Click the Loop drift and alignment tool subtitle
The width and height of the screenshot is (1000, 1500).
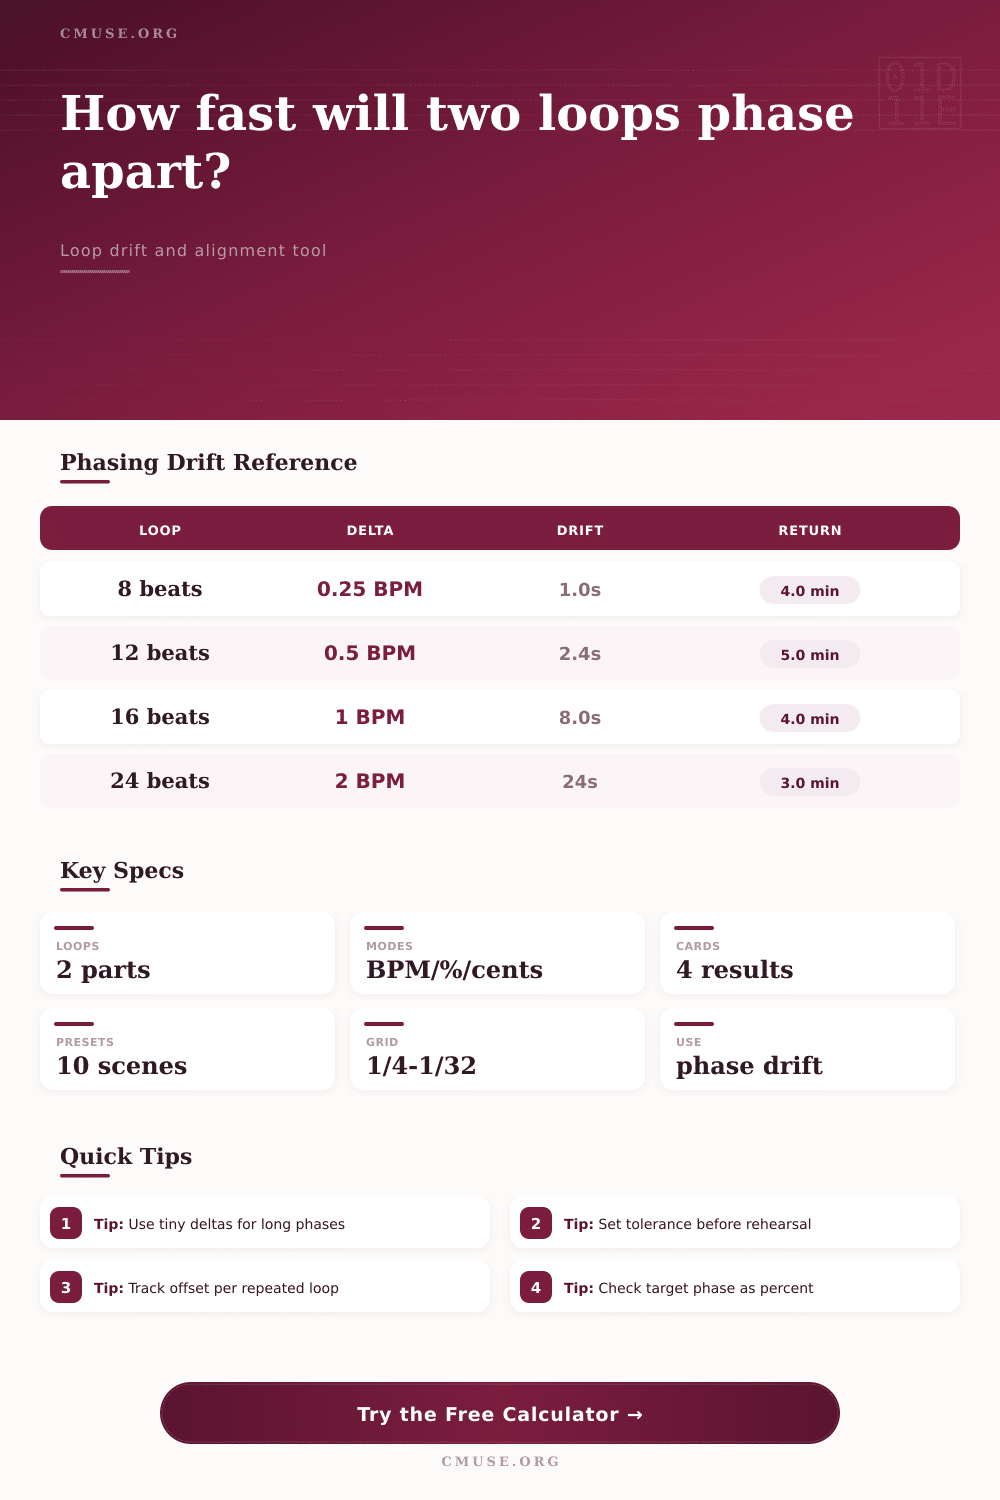tap(193, 250)
